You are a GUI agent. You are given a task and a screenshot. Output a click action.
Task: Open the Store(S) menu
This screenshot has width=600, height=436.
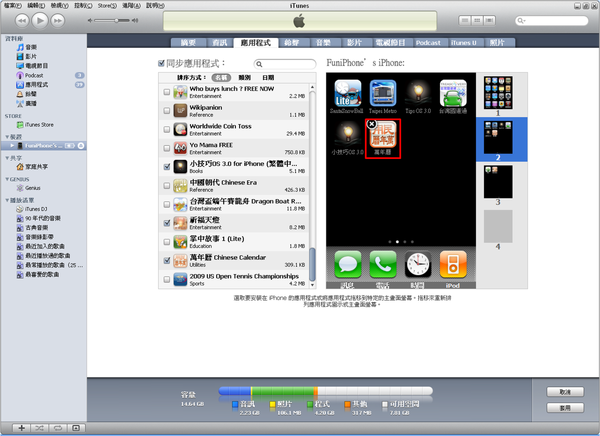pos(107,5)
